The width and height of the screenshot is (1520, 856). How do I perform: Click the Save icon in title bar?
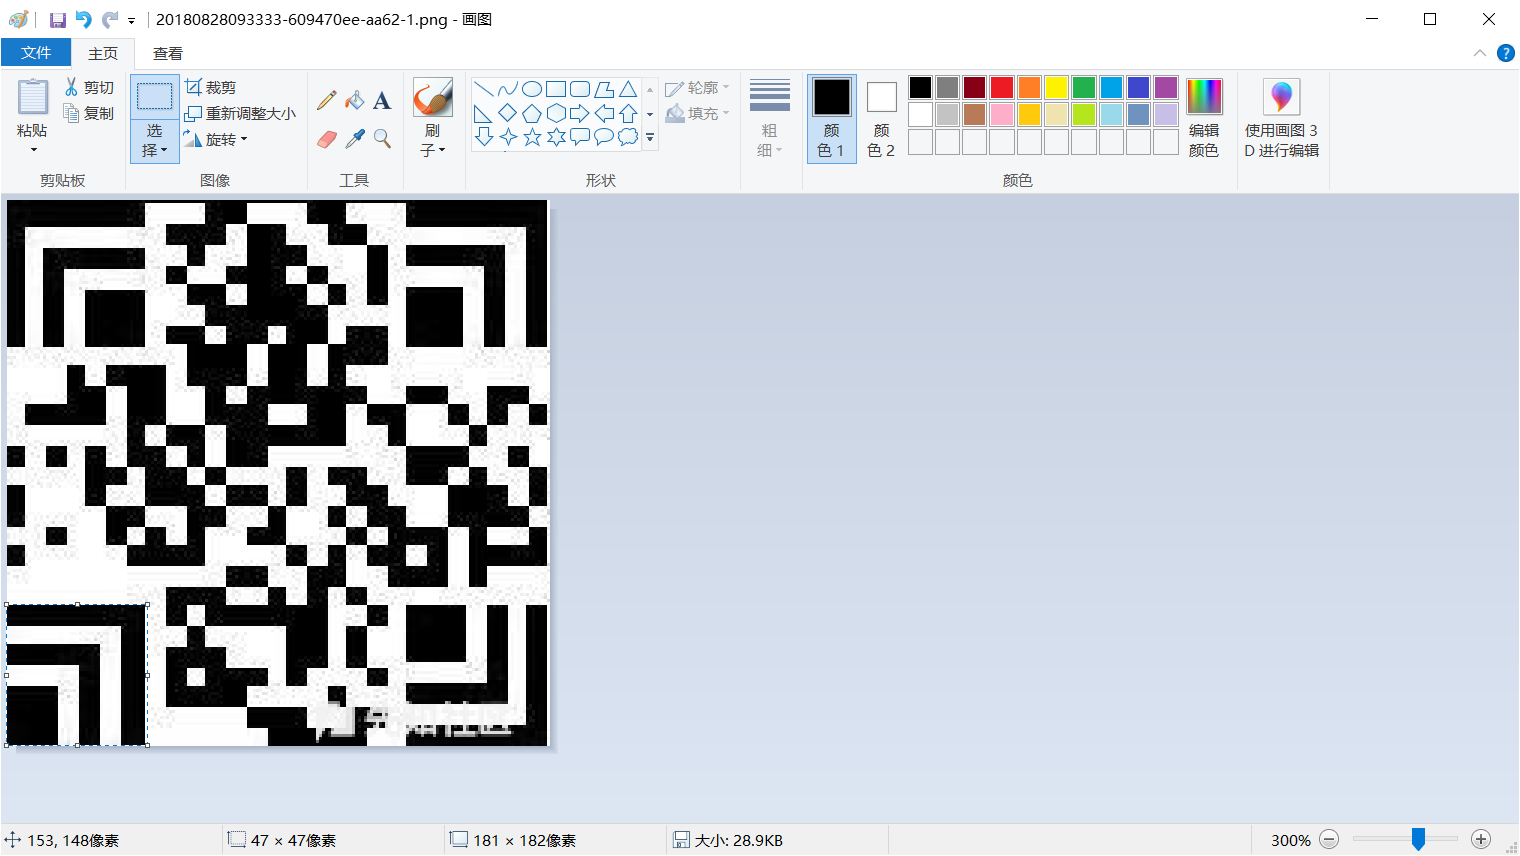58,20
